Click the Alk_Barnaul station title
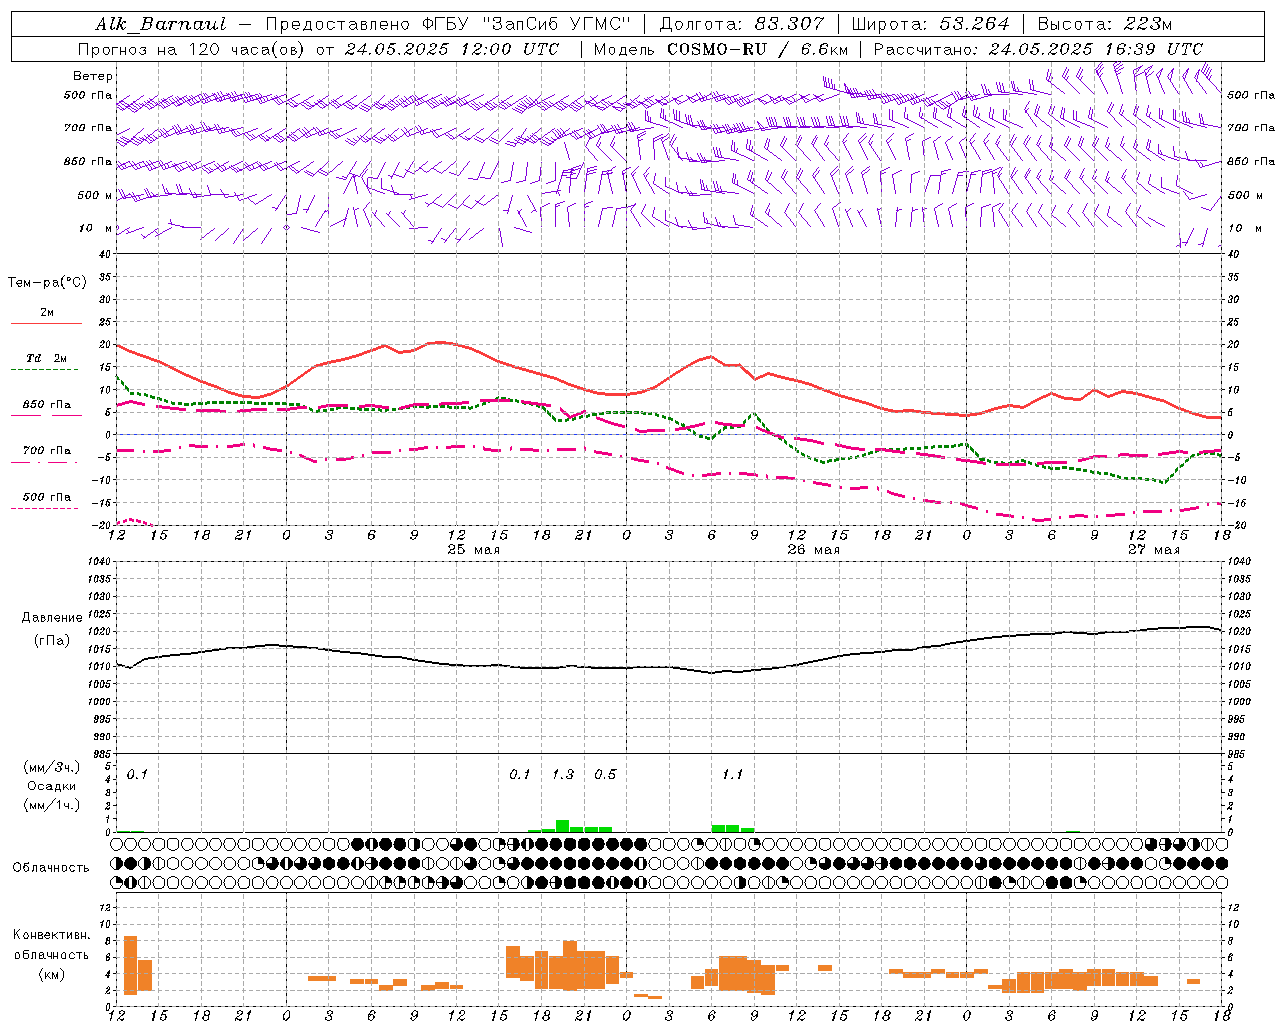Screen dimensions: 1280x1024 161,24
